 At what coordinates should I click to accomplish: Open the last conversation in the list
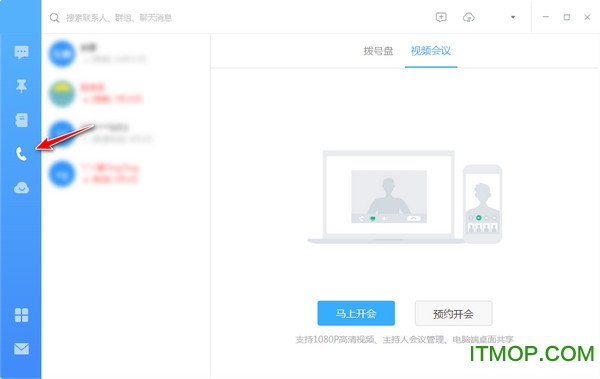pyautogui.click(x=126, y=174)
